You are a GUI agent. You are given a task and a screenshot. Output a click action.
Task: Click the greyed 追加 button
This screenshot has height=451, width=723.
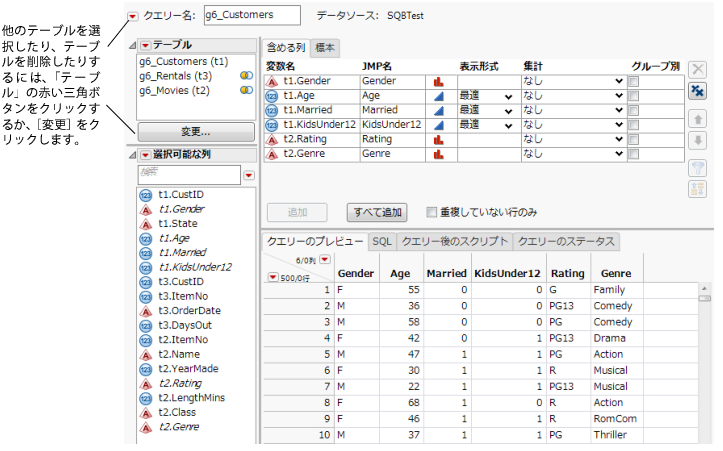click(x=297, y=213)
